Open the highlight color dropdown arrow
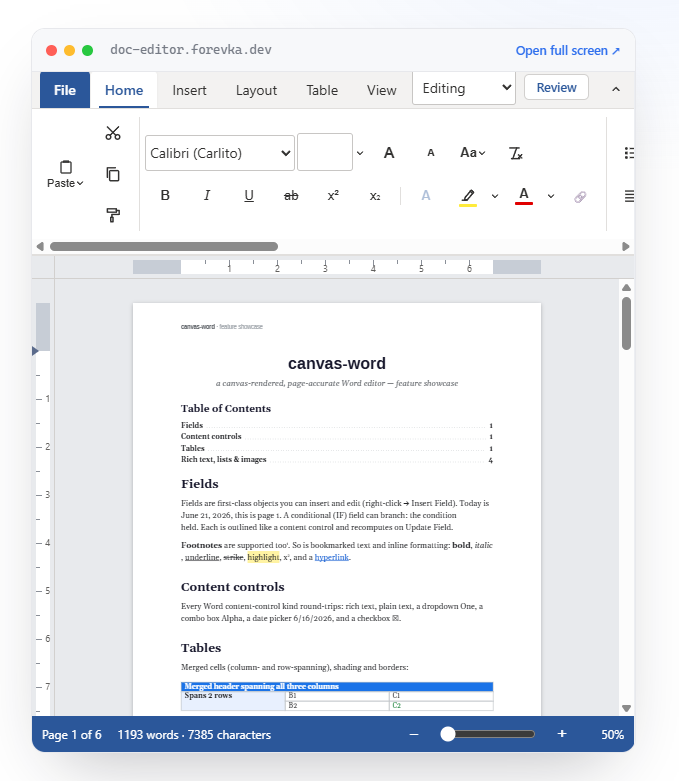679x781 pixels. click(495, 196)
